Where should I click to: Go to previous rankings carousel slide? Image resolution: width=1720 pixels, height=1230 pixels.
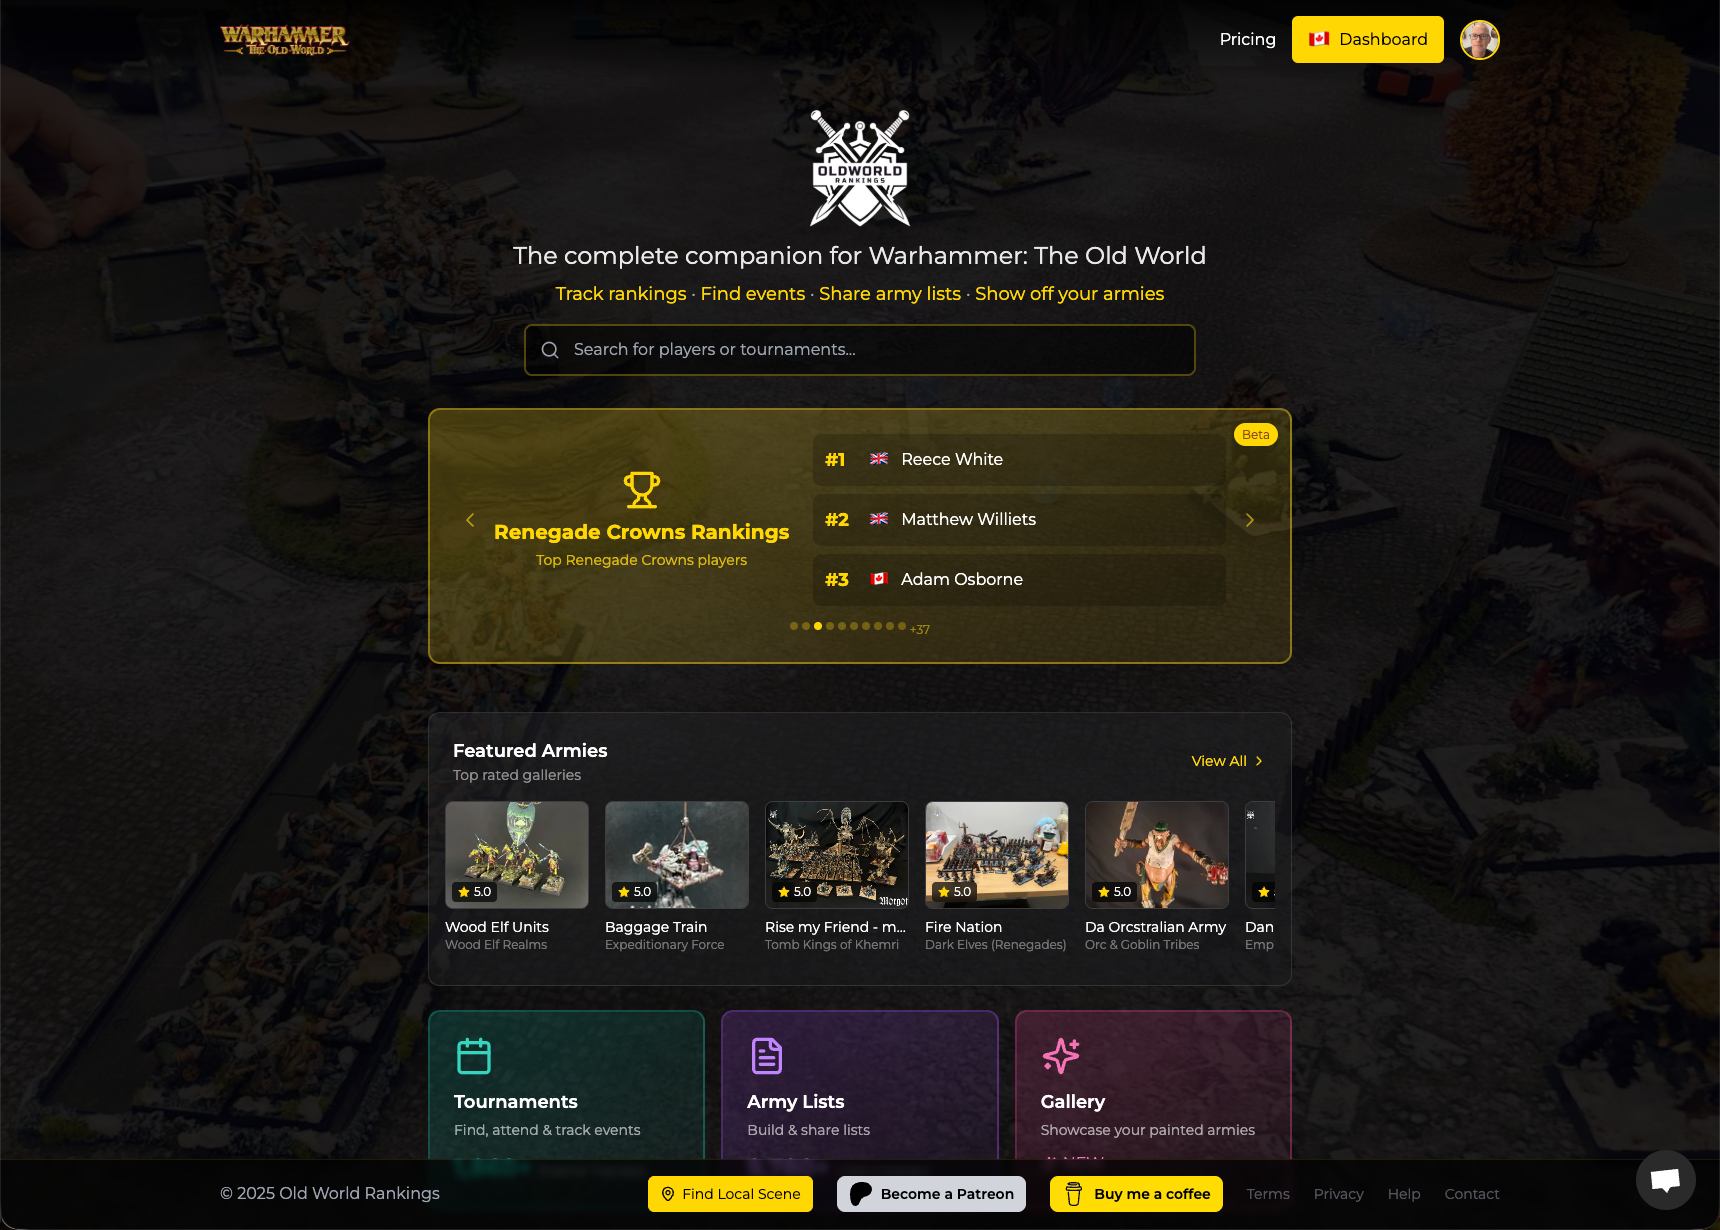tap(470, 520)
